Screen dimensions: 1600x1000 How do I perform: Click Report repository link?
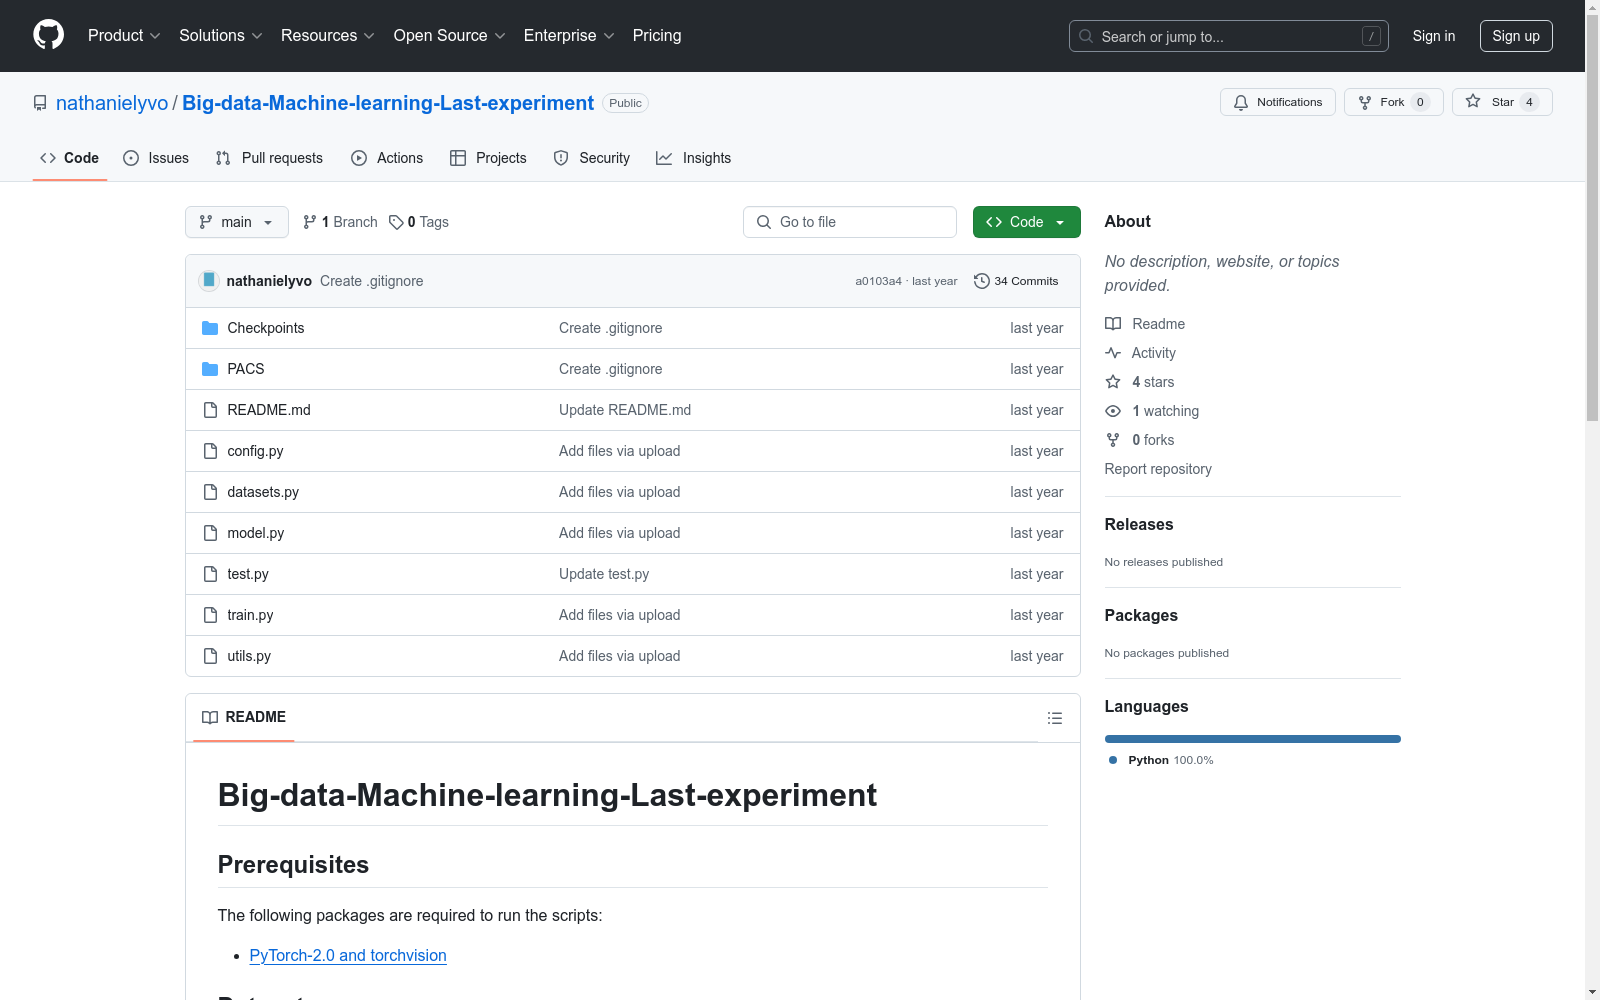click(1158, 469)
